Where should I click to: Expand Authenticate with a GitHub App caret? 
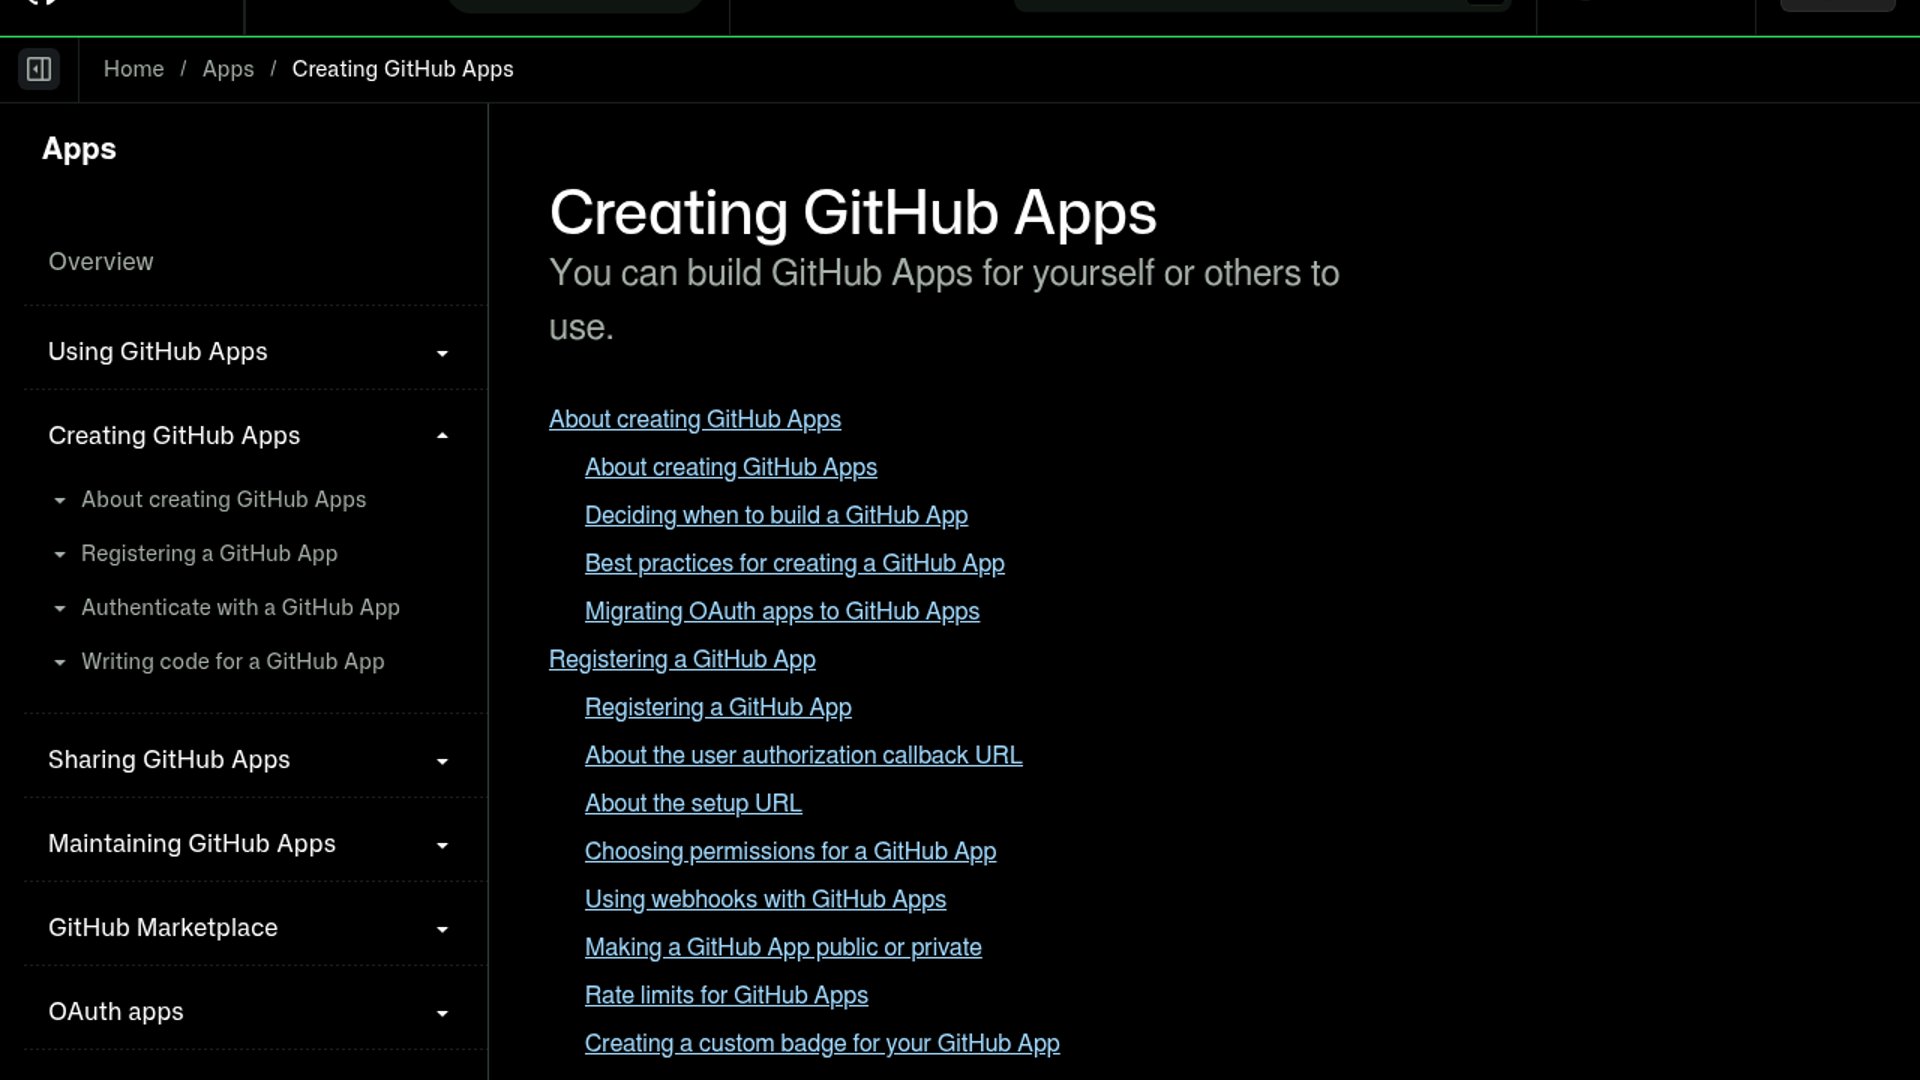[60, 608]
